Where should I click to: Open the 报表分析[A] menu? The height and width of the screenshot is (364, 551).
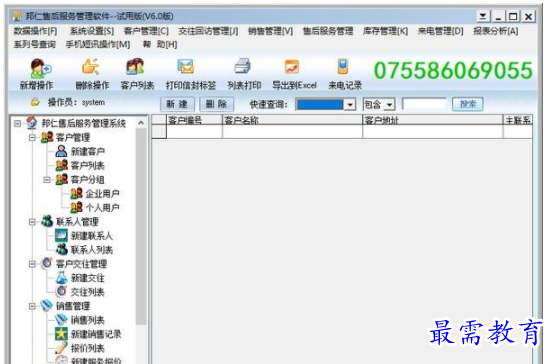[495, 31]
